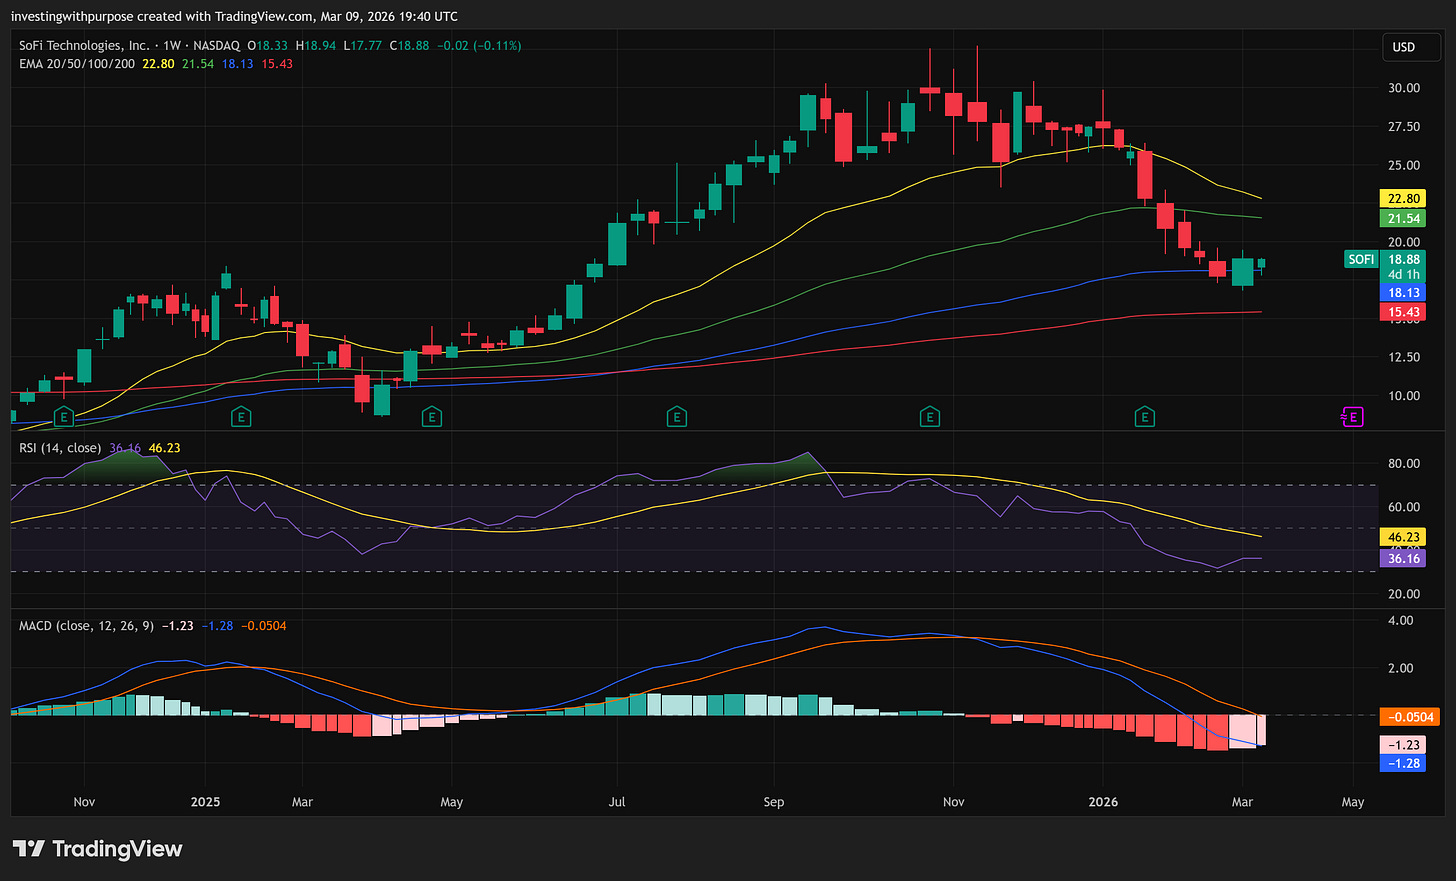The width and height of the screenshot is (1456, 881).
Task: Click purple 36.16 RSI scale label
Action: [x=1403, y=558]
